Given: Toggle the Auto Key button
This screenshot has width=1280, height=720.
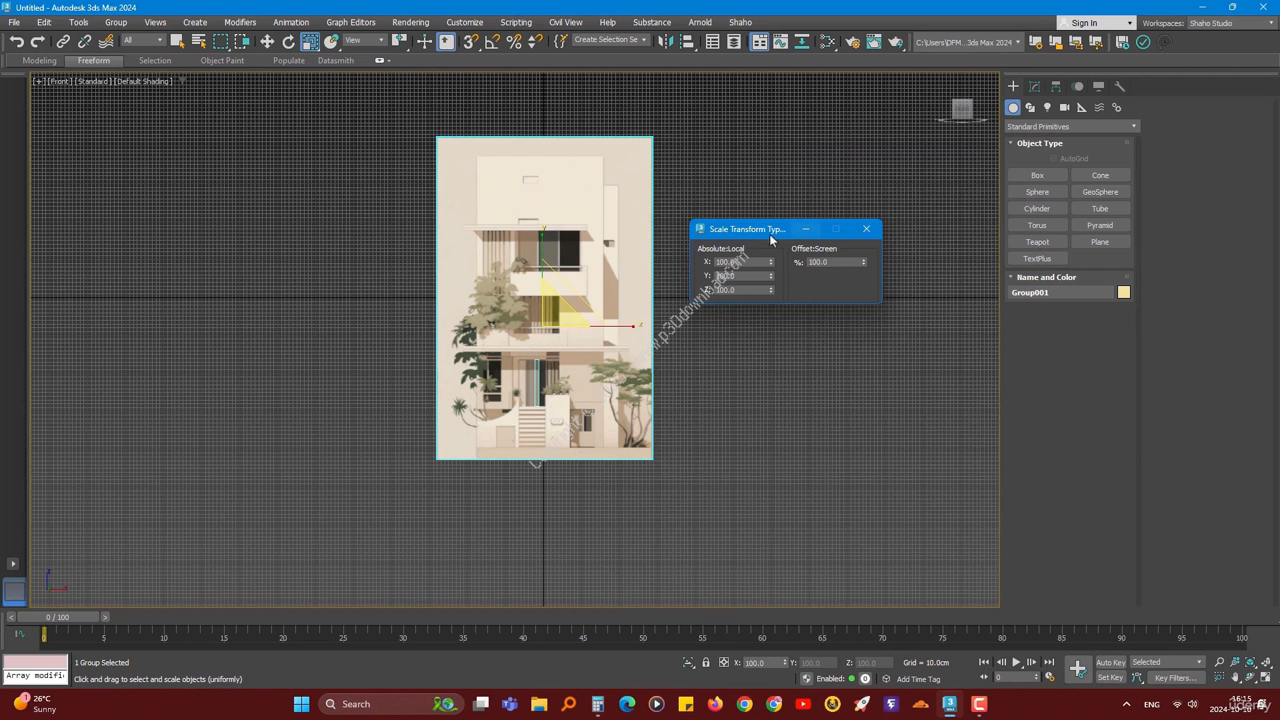Looking at the screenshot, I should pos(1110,662).
